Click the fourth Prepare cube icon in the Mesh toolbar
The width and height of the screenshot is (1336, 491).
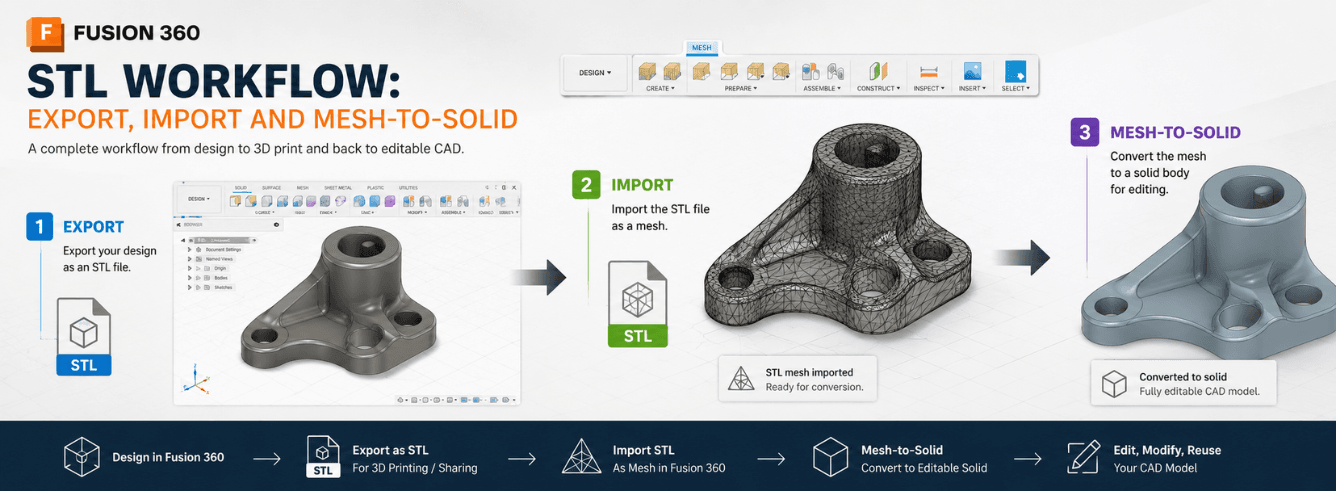point(781,71)
